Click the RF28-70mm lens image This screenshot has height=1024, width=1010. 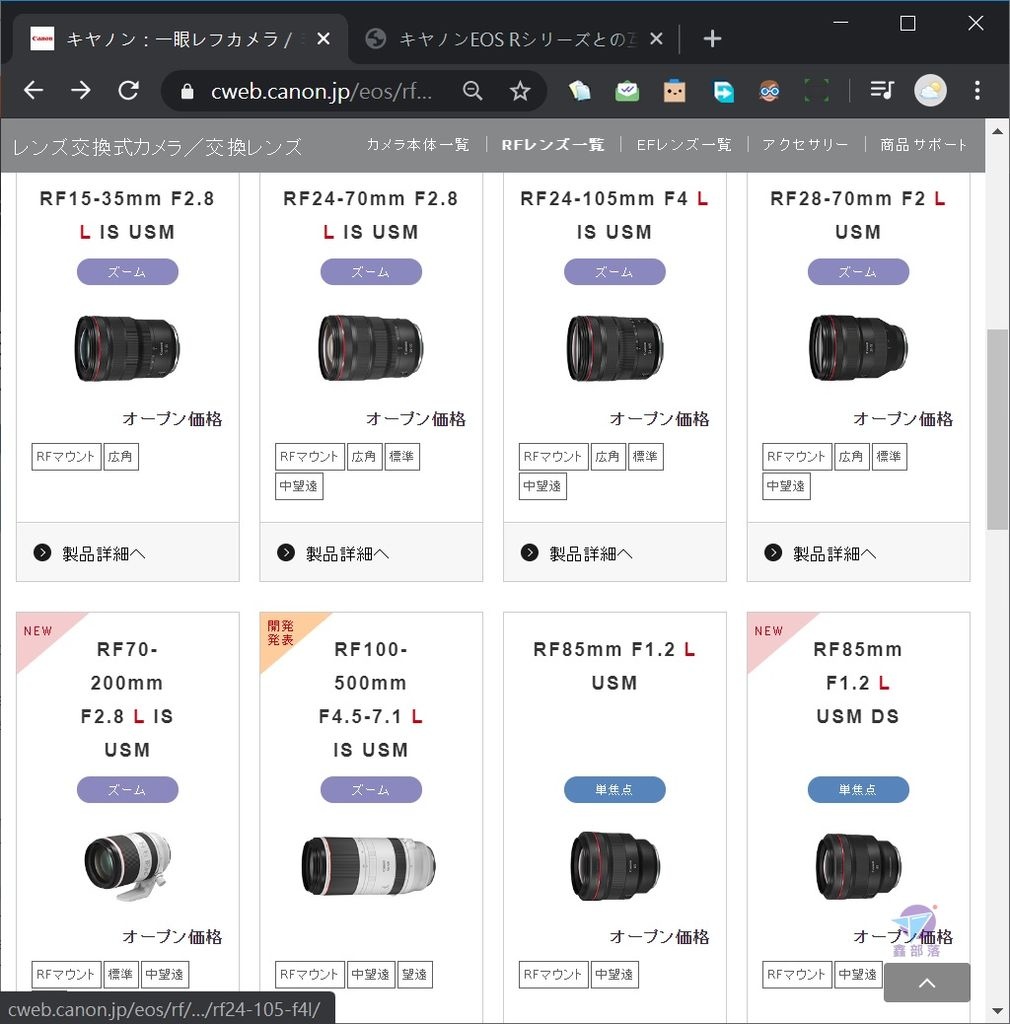[x=858, y=348]
